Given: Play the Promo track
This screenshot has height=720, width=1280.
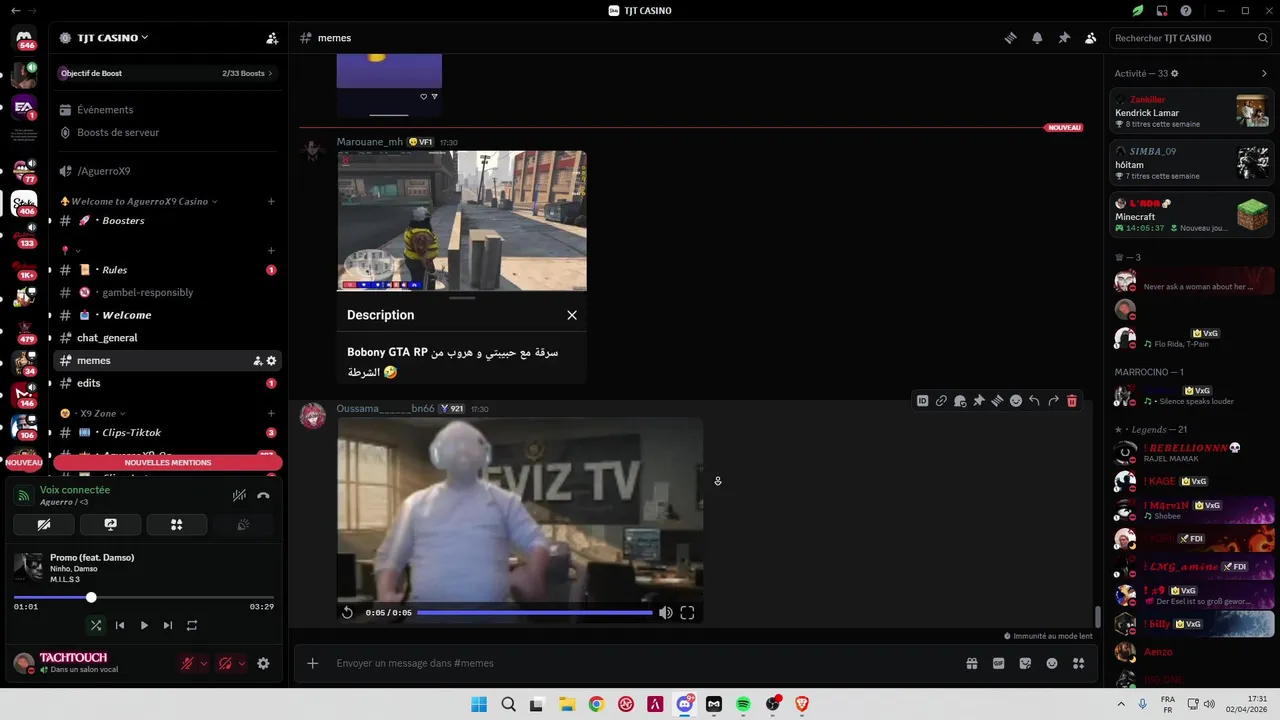Looking at the screenshot, I should pyautogui.click(x=144, y=625).
